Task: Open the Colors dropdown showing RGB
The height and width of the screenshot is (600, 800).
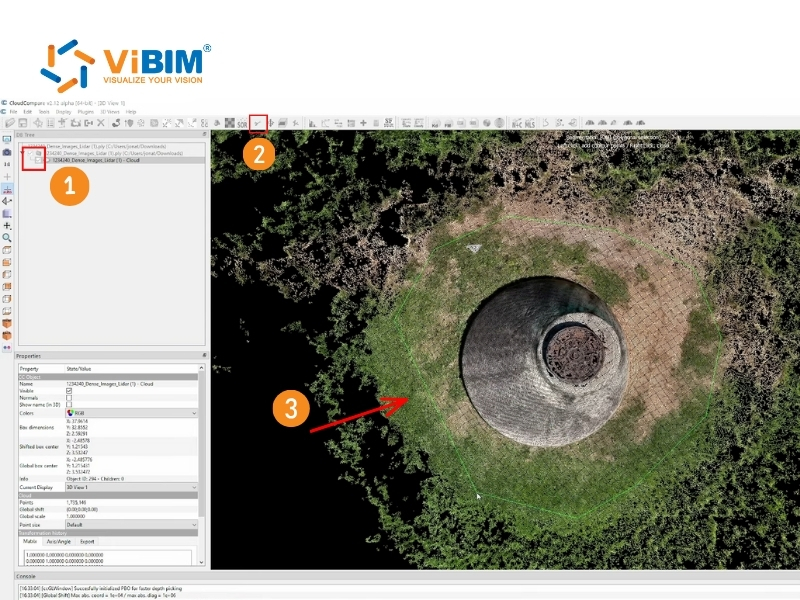Action: [195, 412]
